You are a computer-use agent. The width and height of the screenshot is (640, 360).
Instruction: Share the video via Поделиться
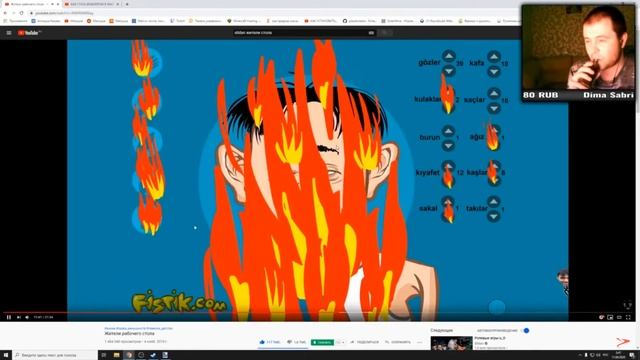[x=364, y=342]
